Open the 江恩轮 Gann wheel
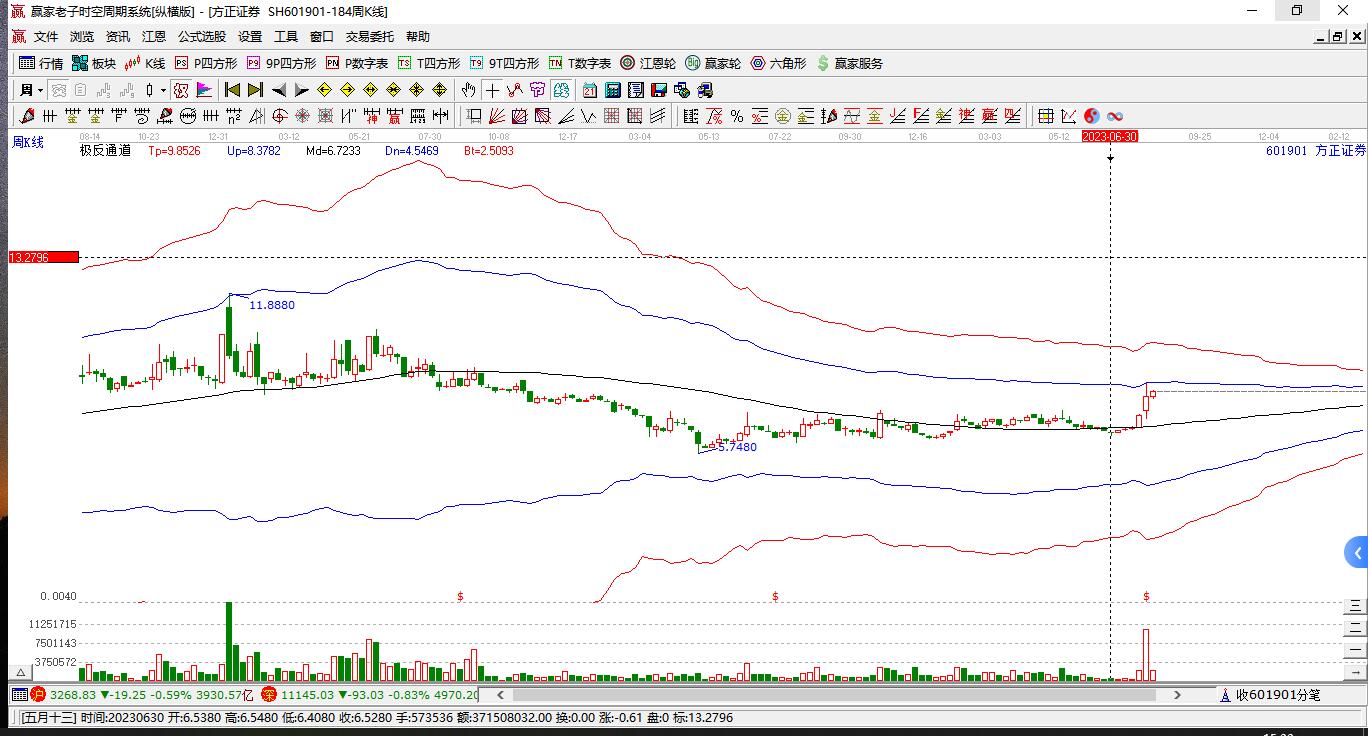1368x736 pixels. click(648, 63)
